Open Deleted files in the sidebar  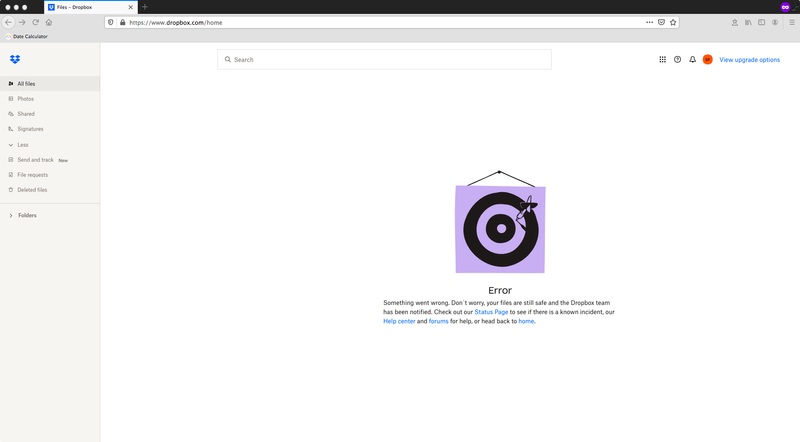coord(32,189)
